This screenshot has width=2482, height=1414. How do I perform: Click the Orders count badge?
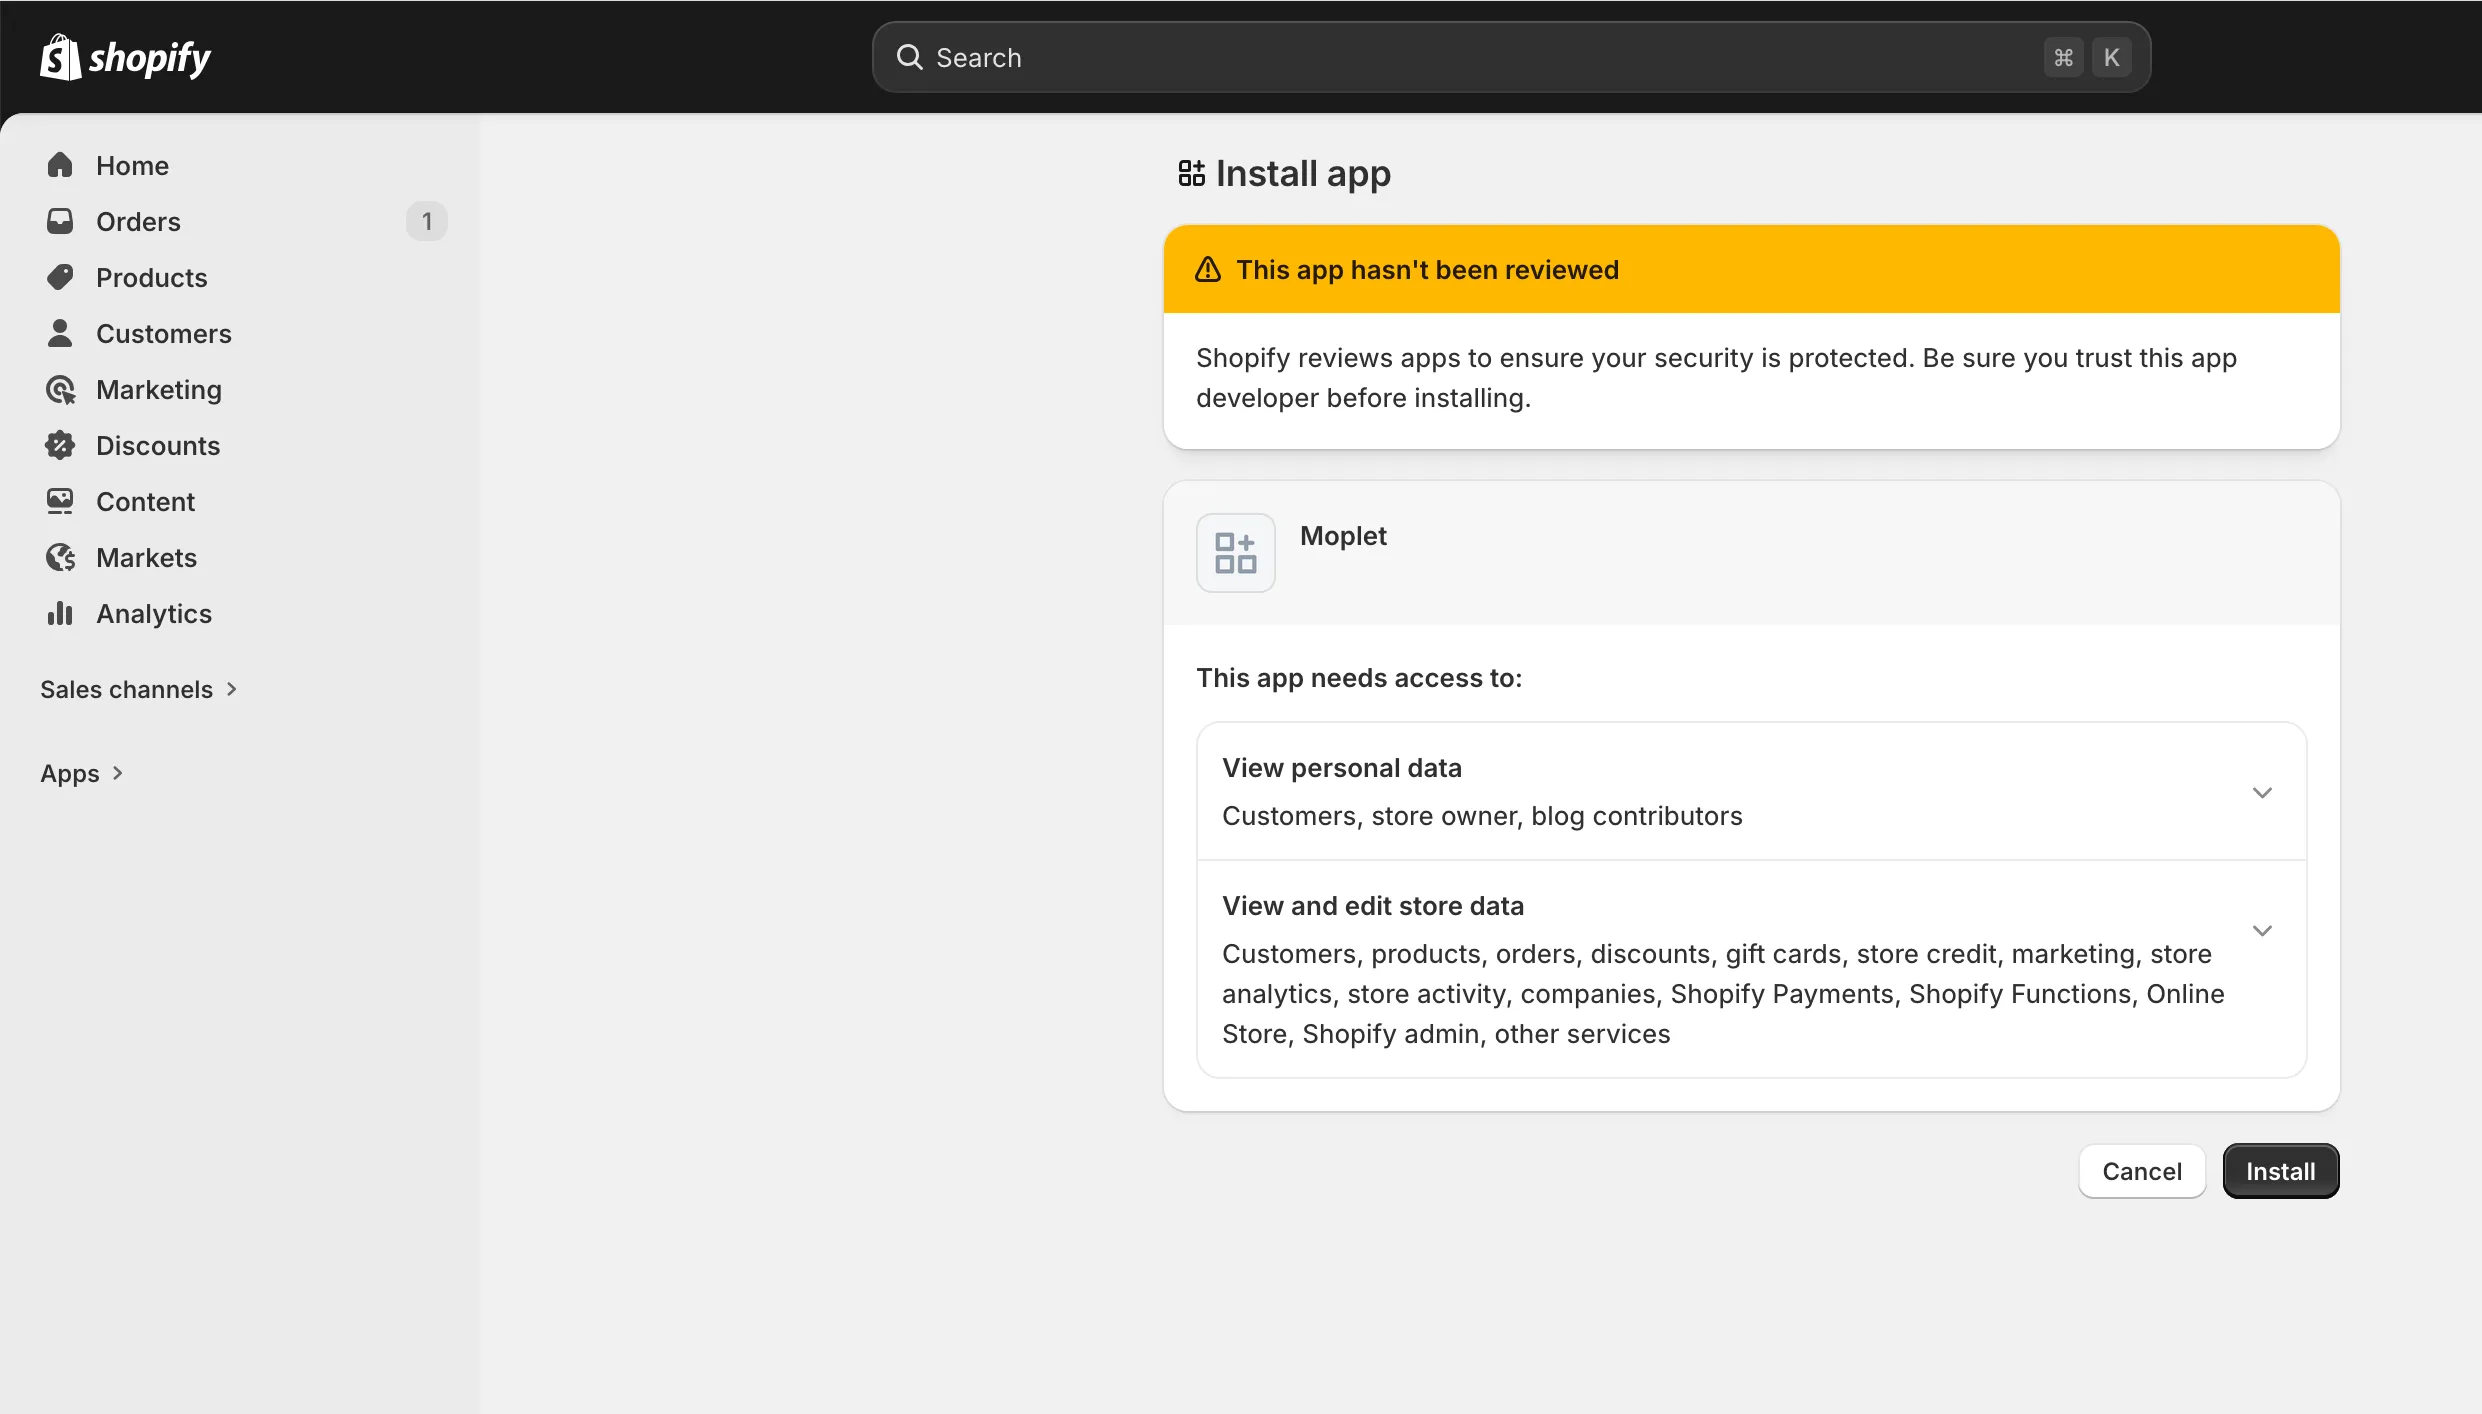click(427, 221)
